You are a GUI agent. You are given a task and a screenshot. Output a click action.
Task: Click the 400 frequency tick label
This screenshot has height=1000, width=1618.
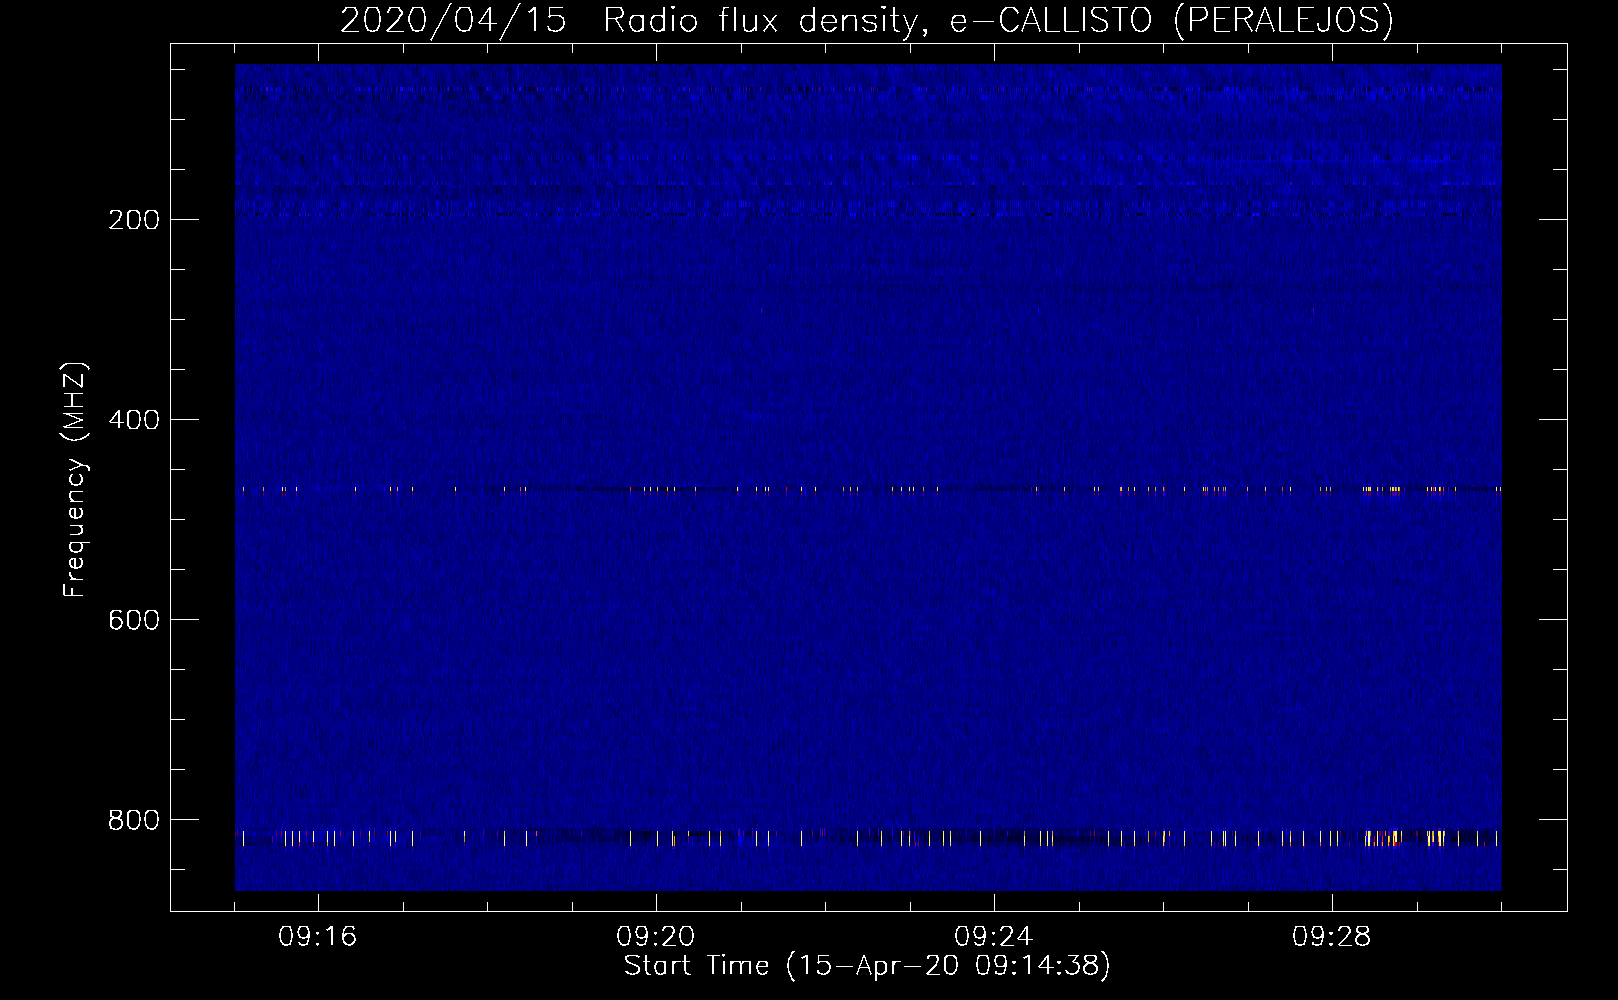click(134, 420)
